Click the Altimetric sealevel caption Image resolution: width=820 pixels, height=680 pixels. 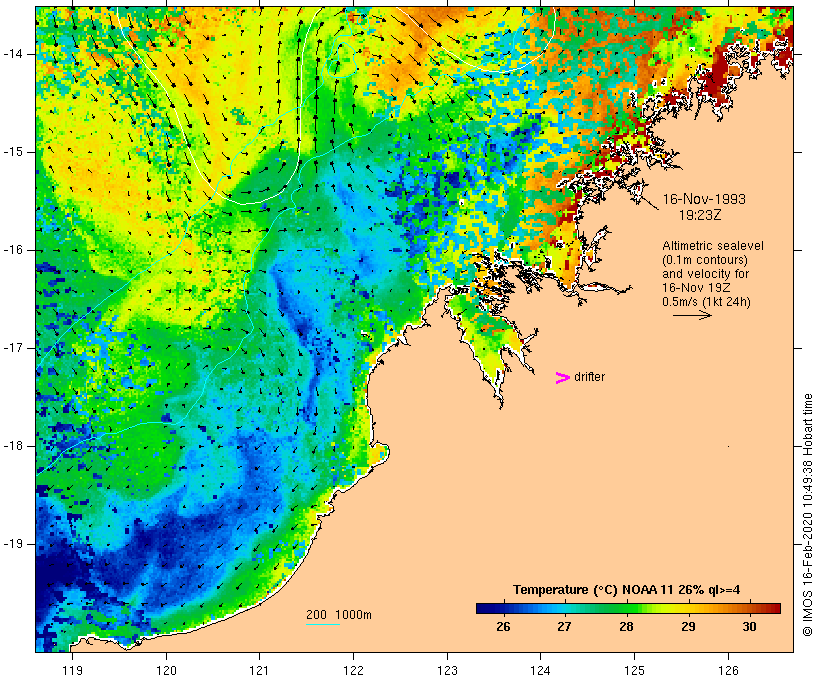coord(713,246)
